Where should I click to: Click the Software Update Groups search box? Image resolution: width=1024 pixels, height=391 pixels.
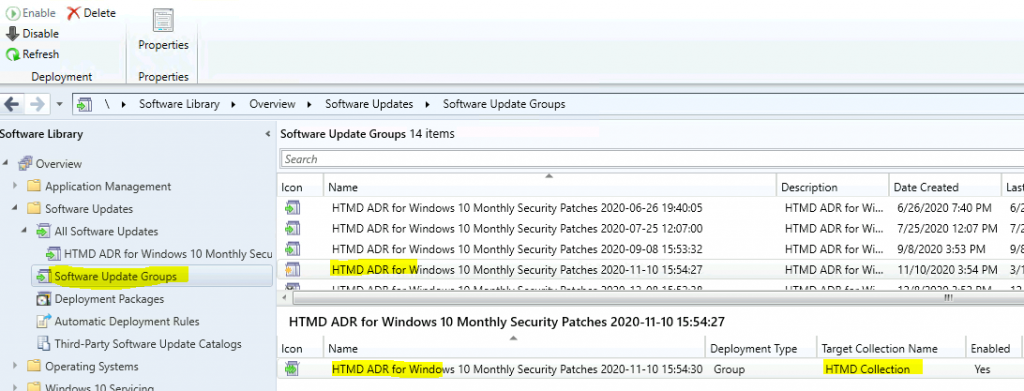click(652, 159)
